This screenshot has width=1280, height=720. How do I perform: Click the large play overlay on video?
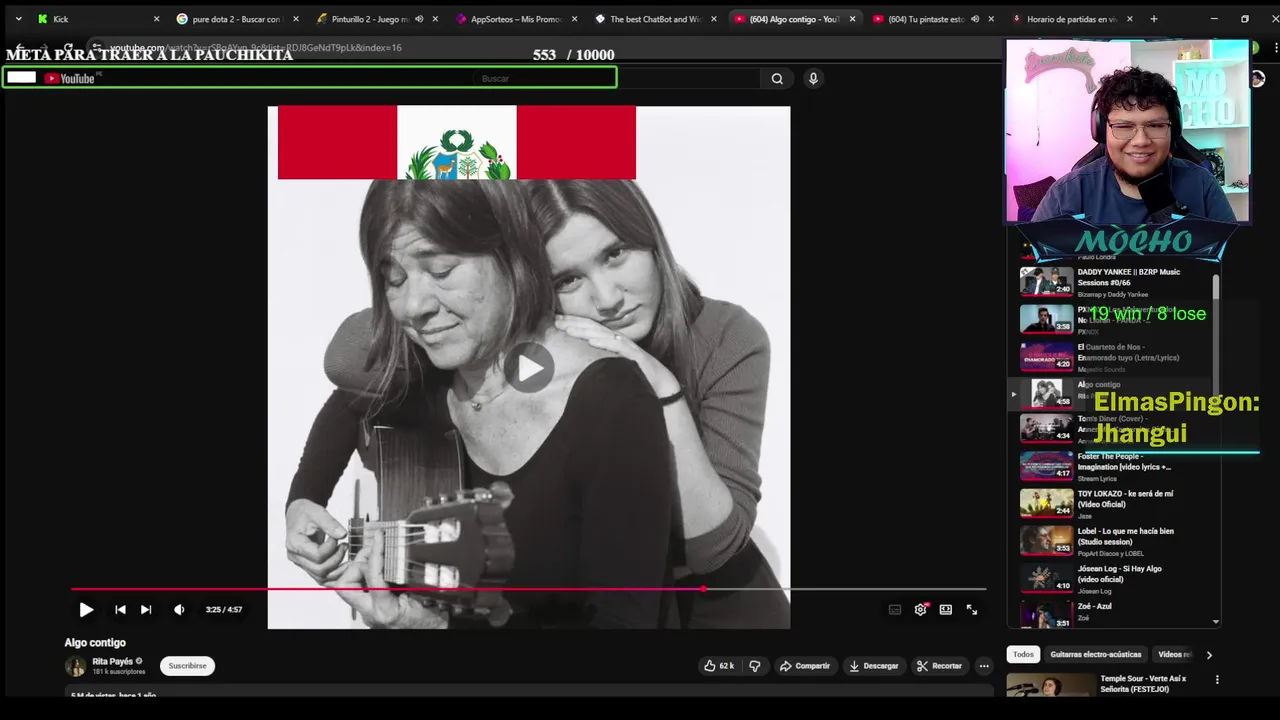pos(529,368)
